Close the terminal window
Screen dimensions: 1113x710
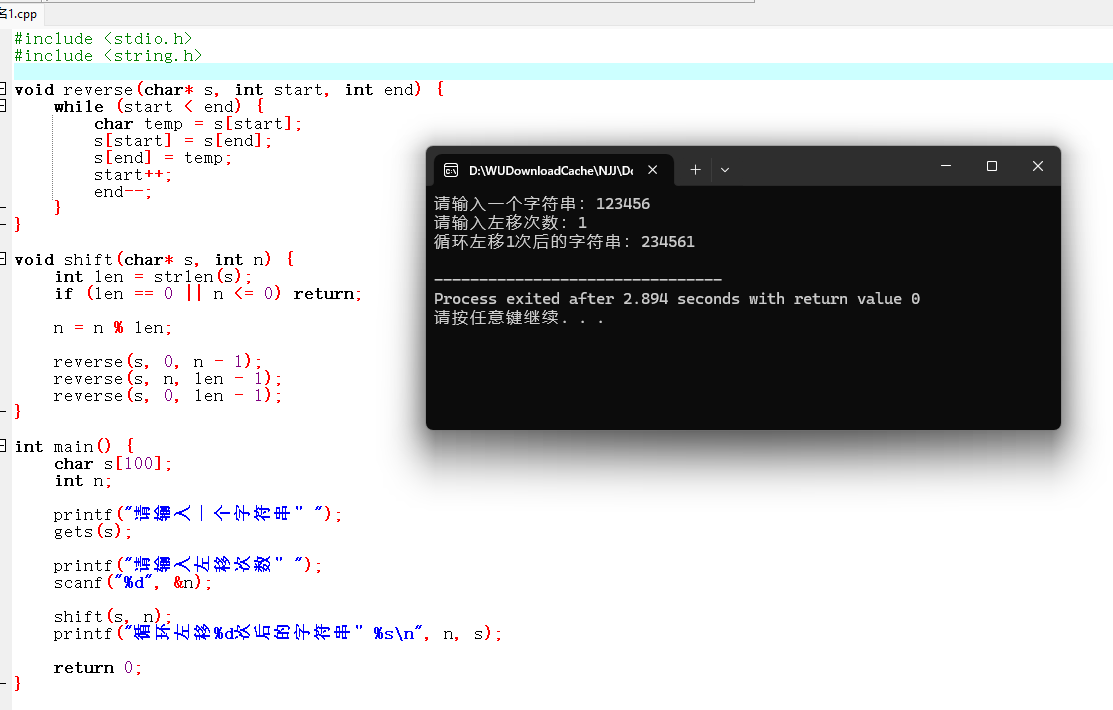(x=1037, y=166)
